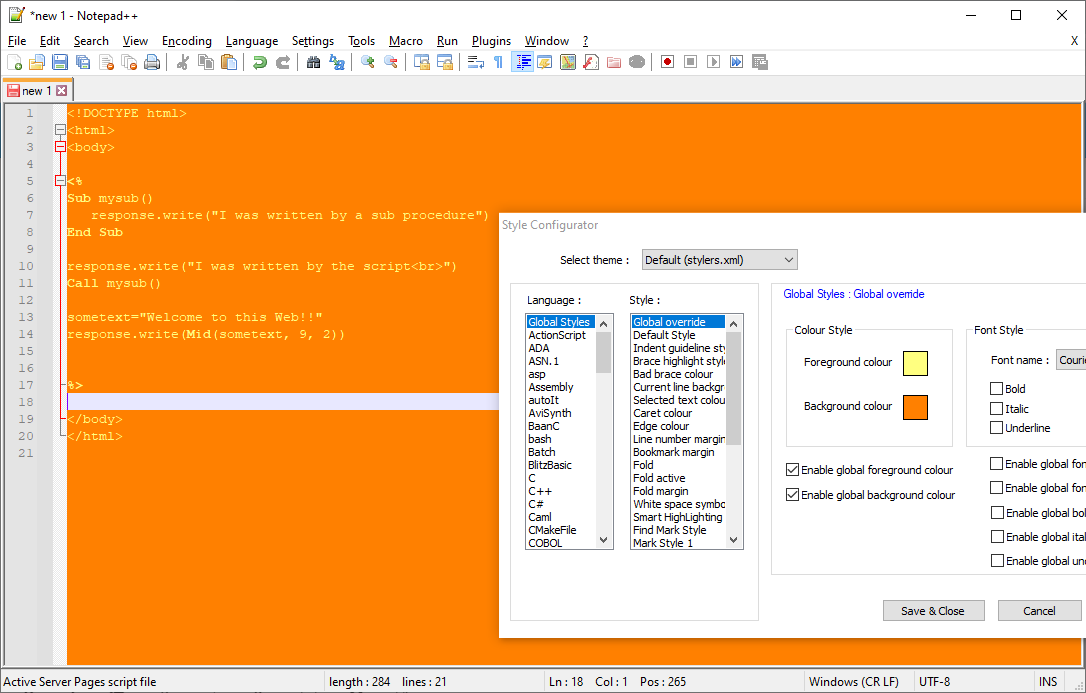Click the Cancel button in Style Configurator

(x=1039, y=611)
